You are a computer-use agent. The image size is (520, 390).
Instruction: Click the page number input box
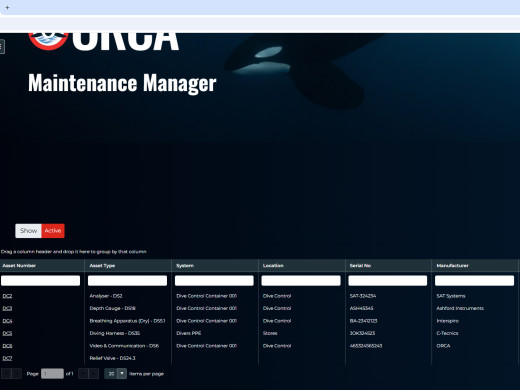coord(52,374)
